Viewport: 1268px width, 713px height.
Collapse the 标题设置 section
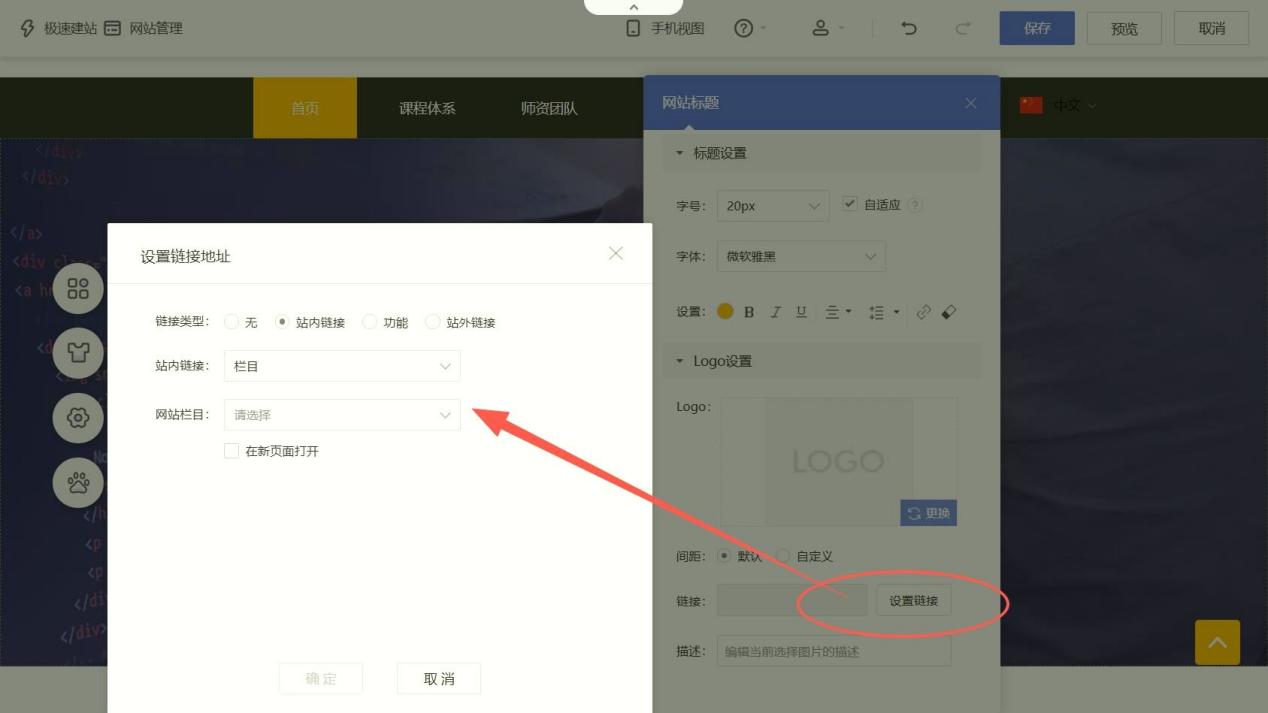[x=822, y=153]
